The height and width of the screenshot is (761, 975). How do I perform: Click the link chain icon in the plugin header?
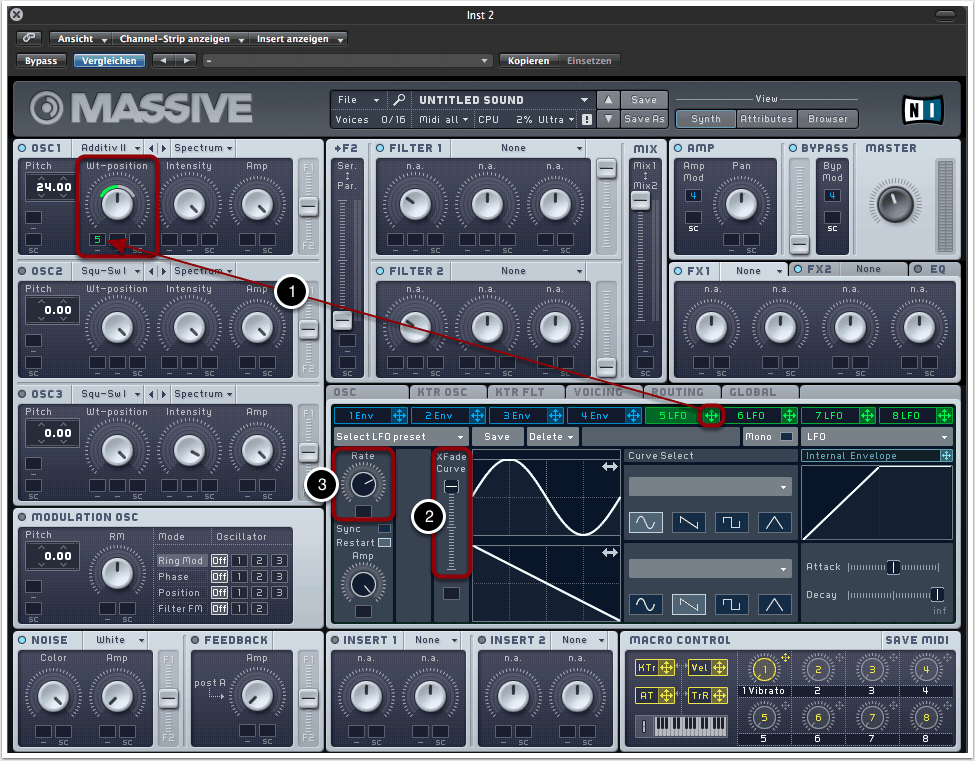coord(29,39)
